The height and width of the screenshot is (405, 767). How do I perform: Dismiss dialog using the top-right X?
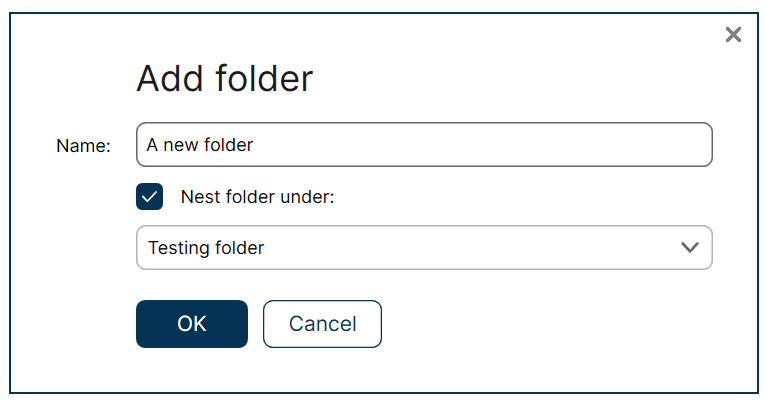pyautogui.click(x=733, y=35)
